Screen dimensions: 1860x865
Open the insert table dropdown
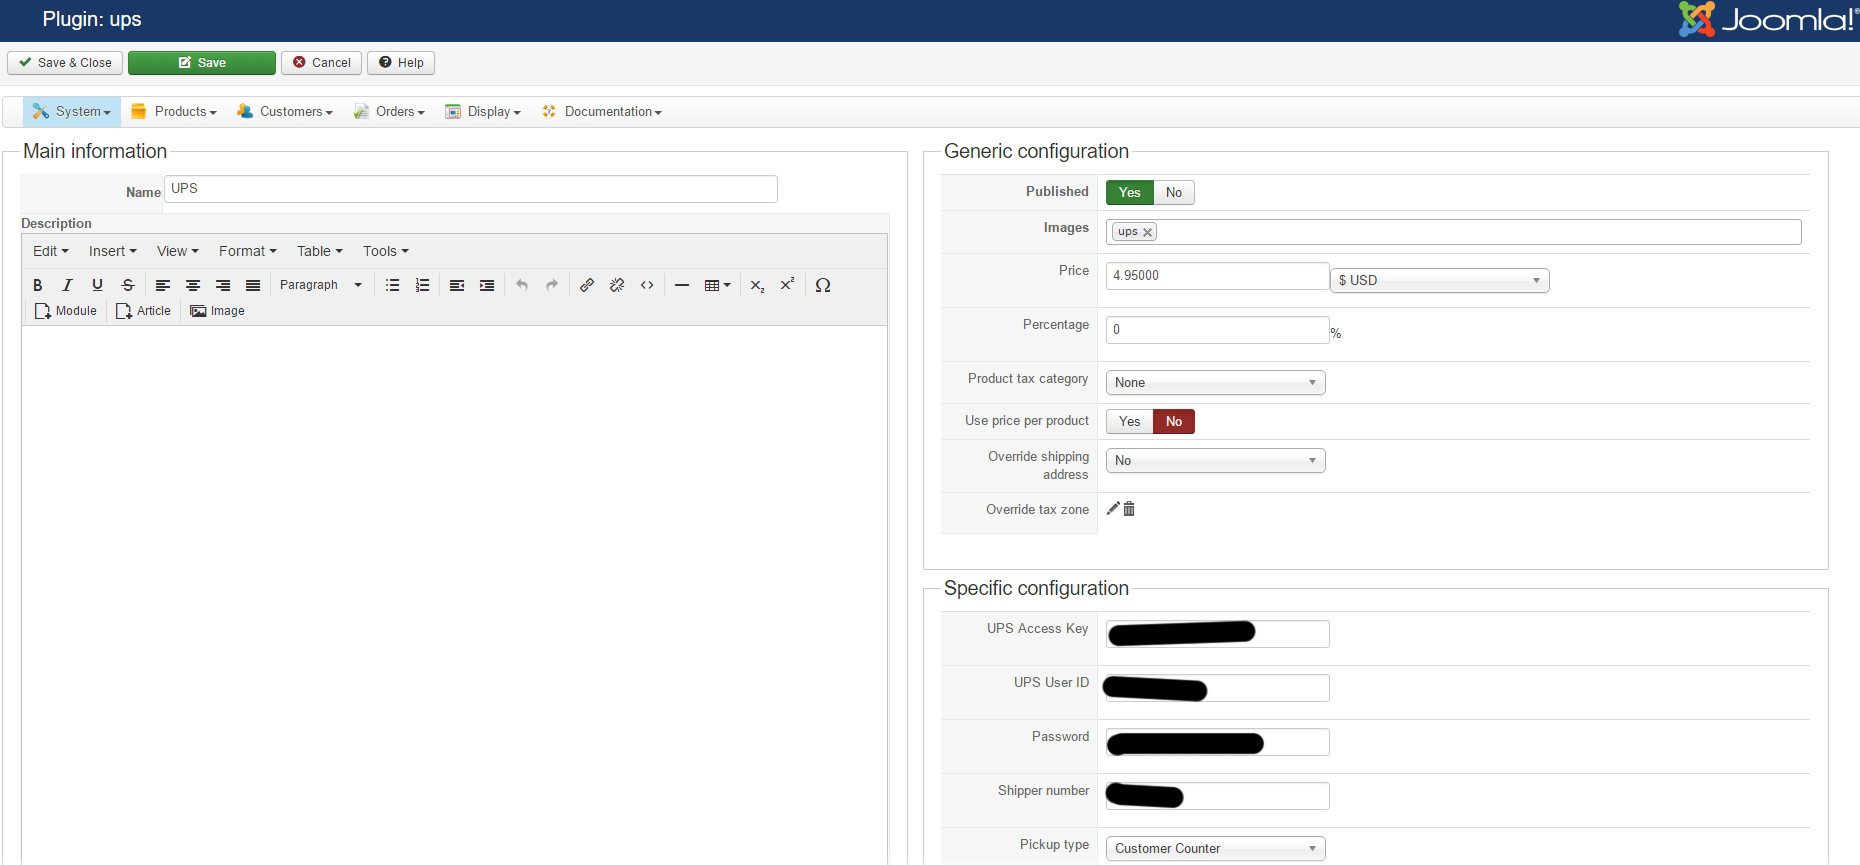click(x=717, y=285)
